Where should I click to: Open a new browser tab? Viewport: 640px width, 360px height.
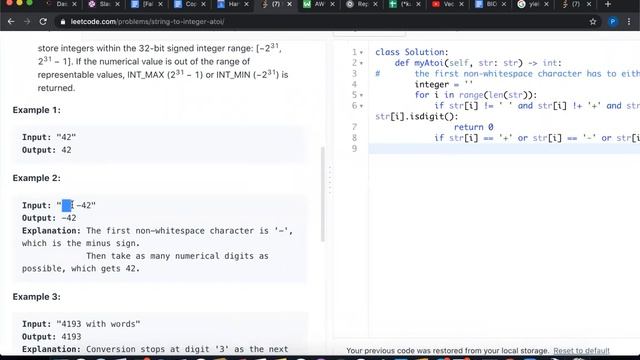coord(608,4)
